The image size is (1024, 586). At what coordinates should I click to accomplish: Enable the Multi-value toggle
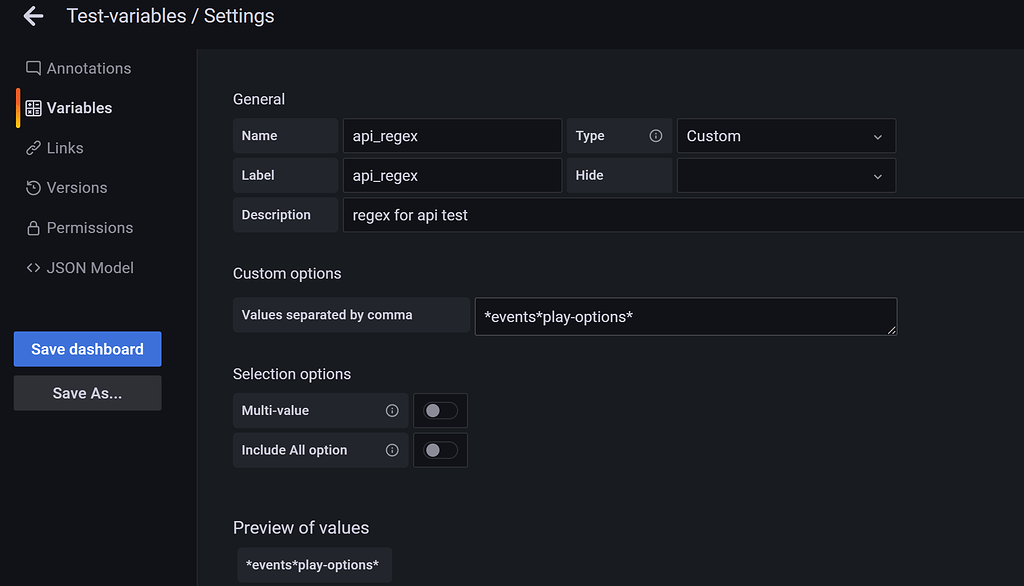tap(440, 410)
